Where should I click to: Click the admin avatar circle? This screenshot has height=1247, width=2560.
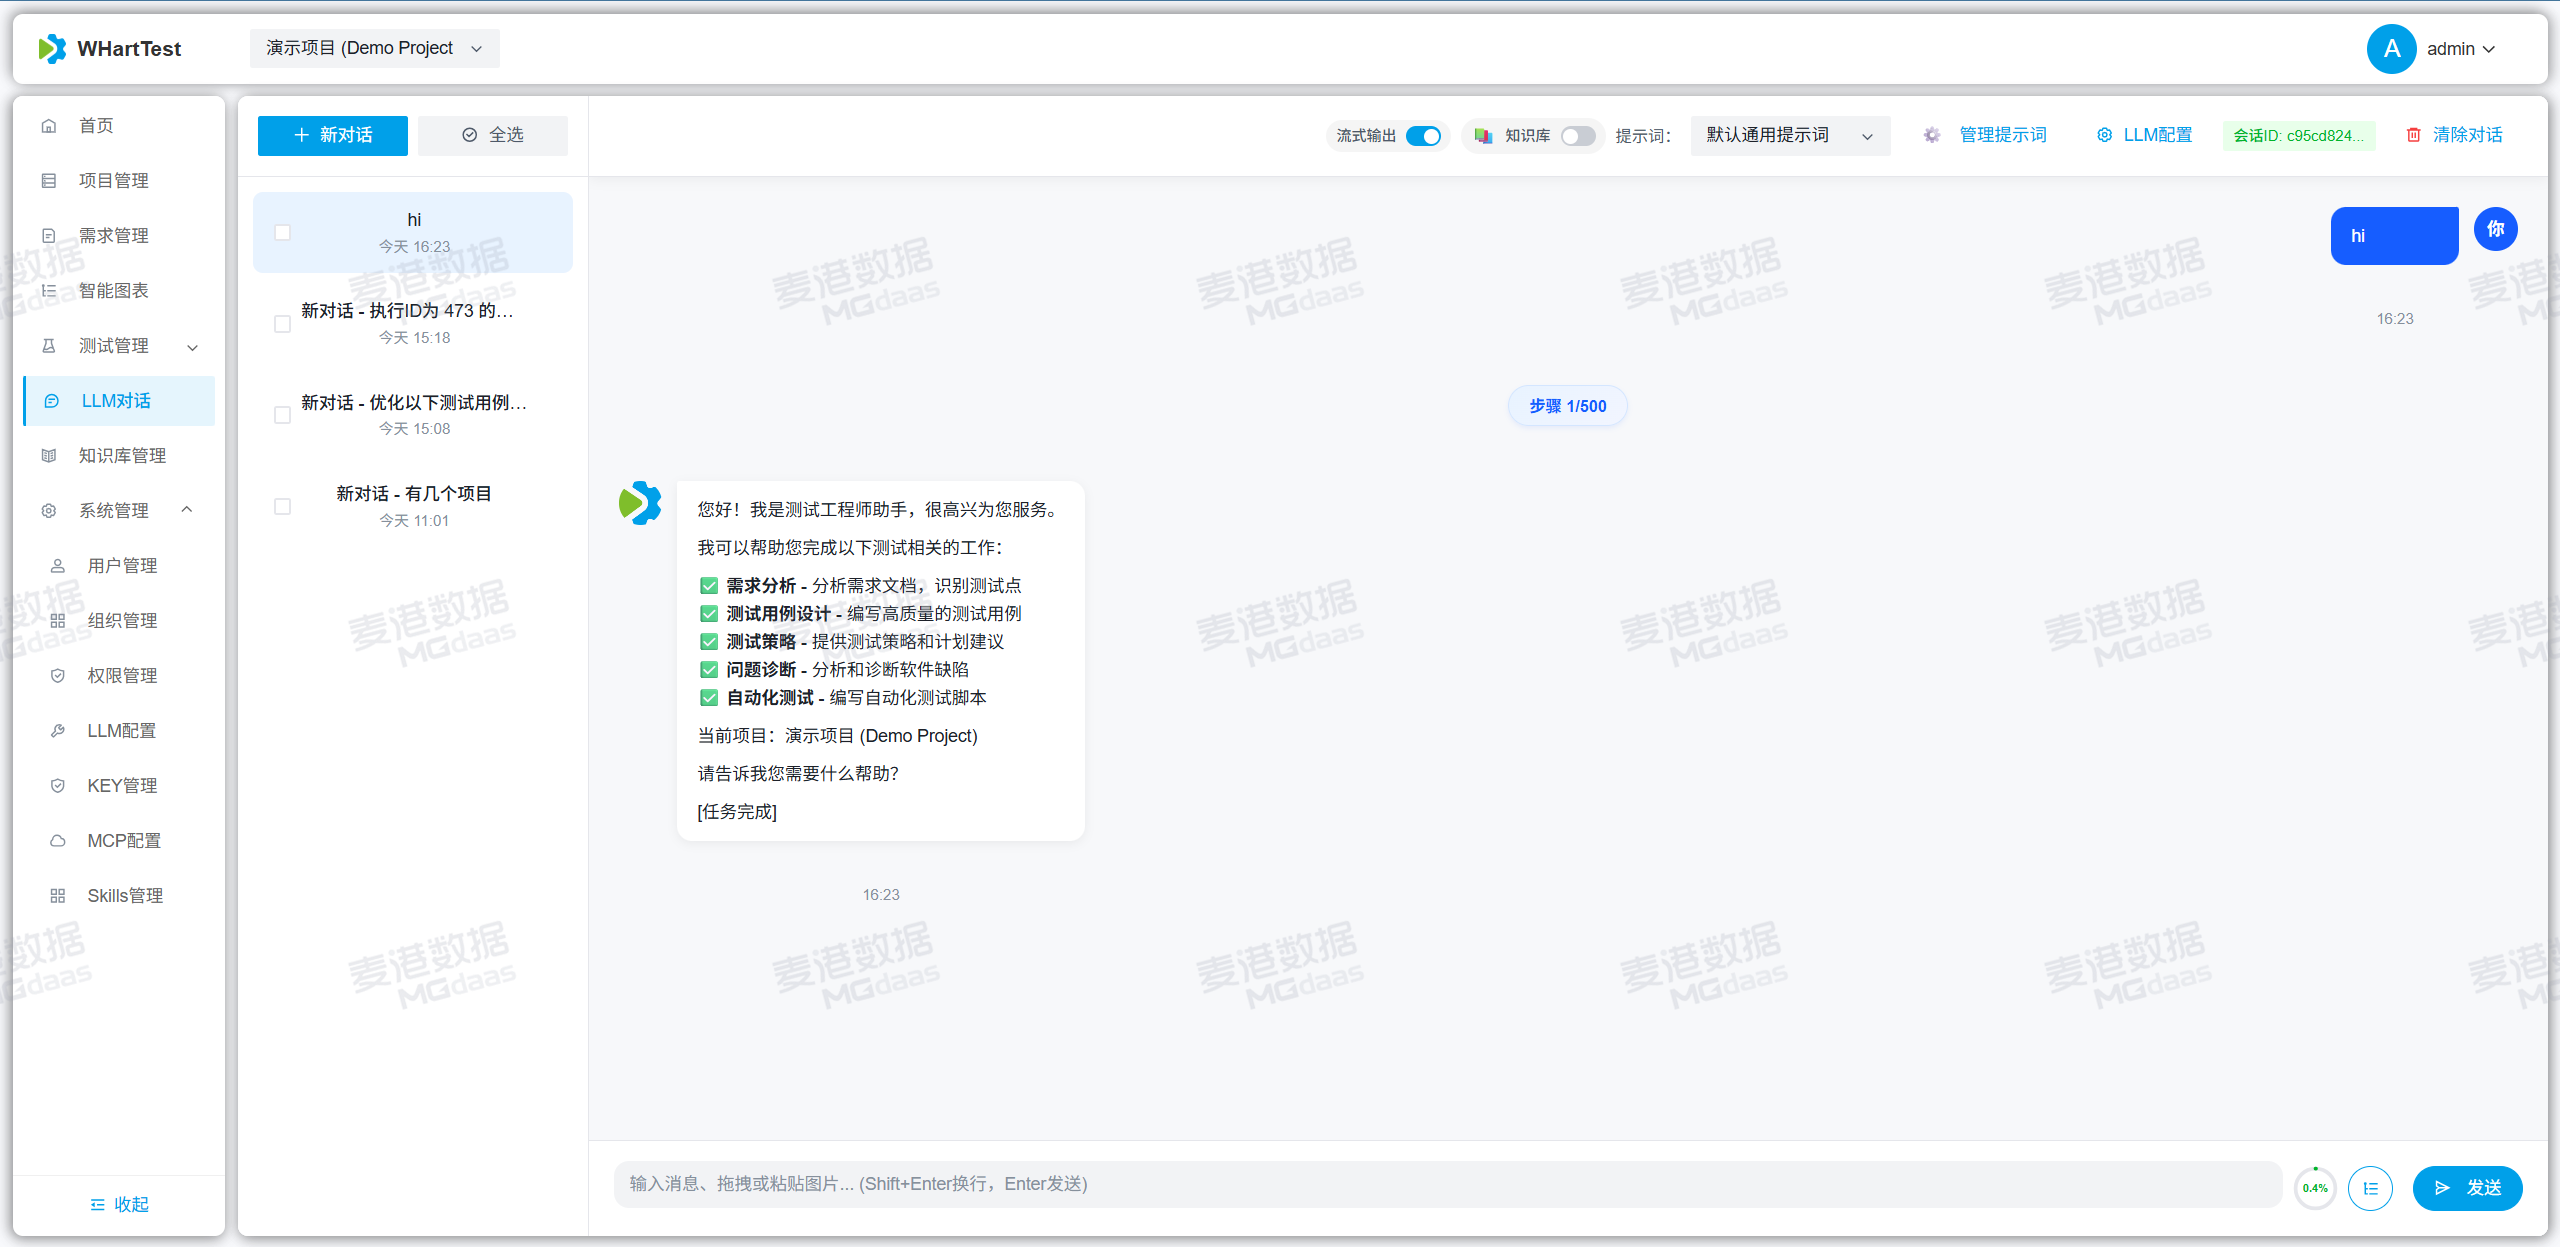[x=2391, y=48]
